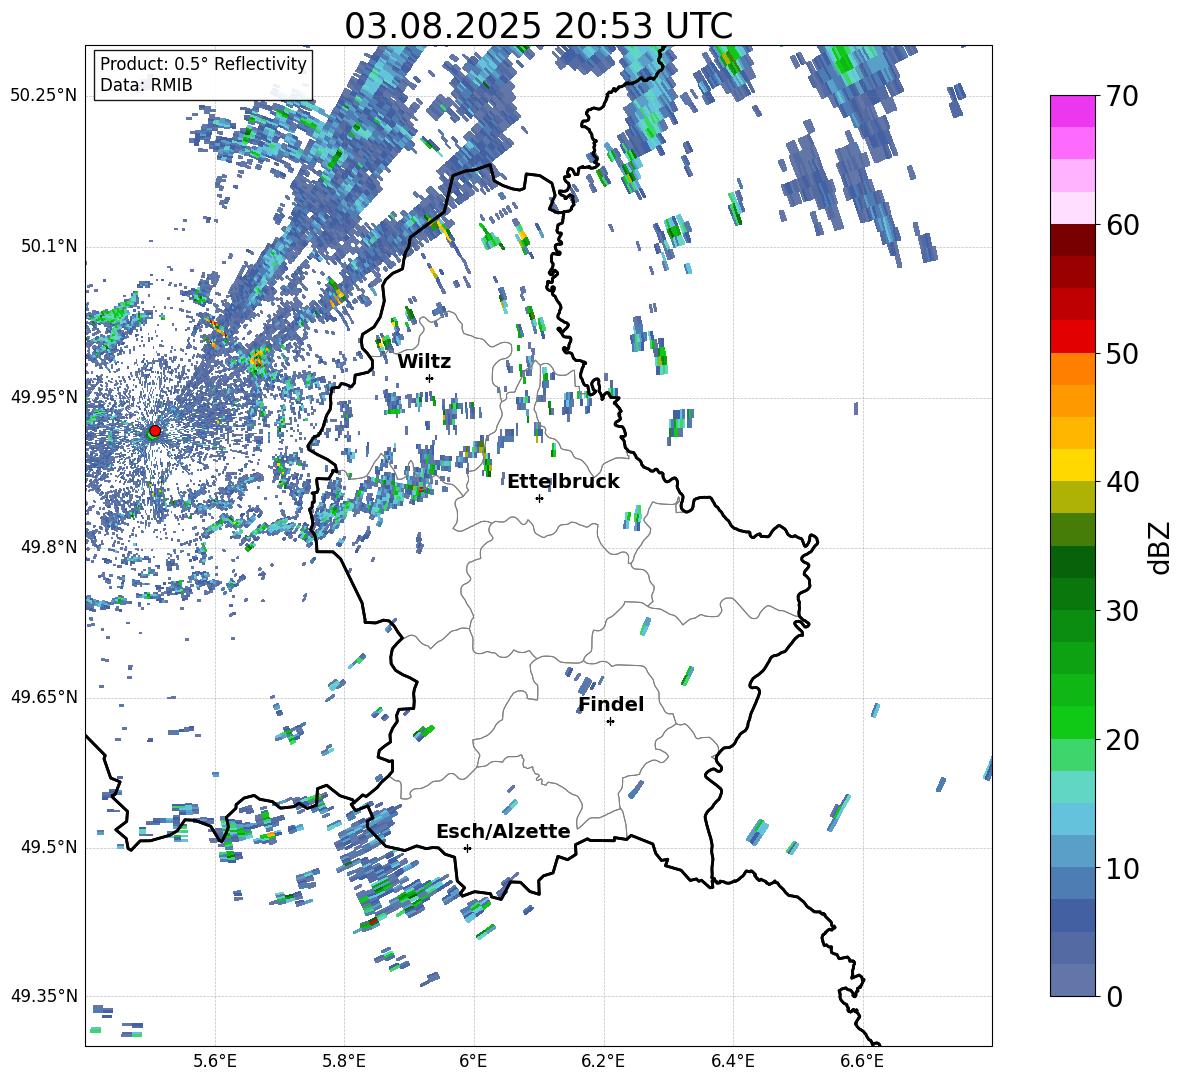Image resolution: width=1184 pixels, height=1081 pixels.
Task: Click the 50.1°N latitude label
Action: pos(49,246)
